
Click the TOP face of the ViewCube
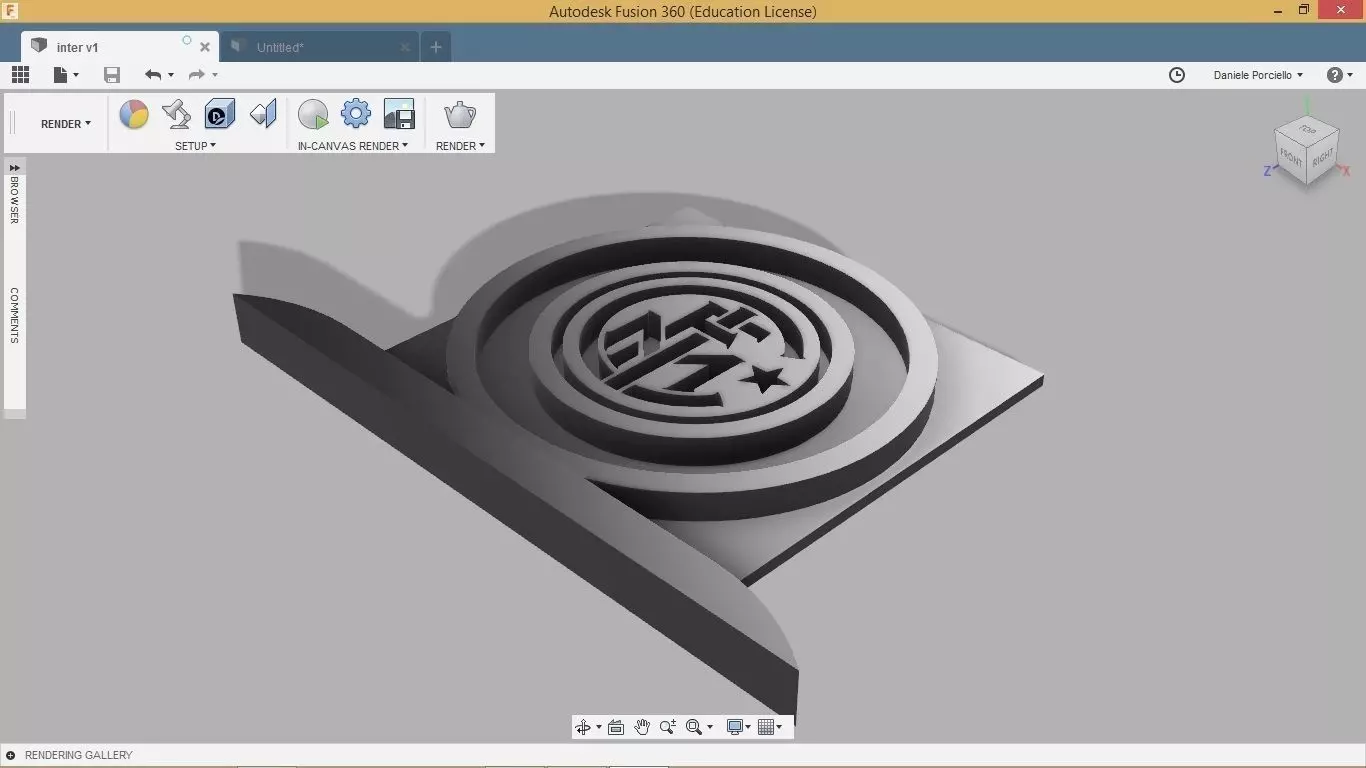click(1307, 129)
